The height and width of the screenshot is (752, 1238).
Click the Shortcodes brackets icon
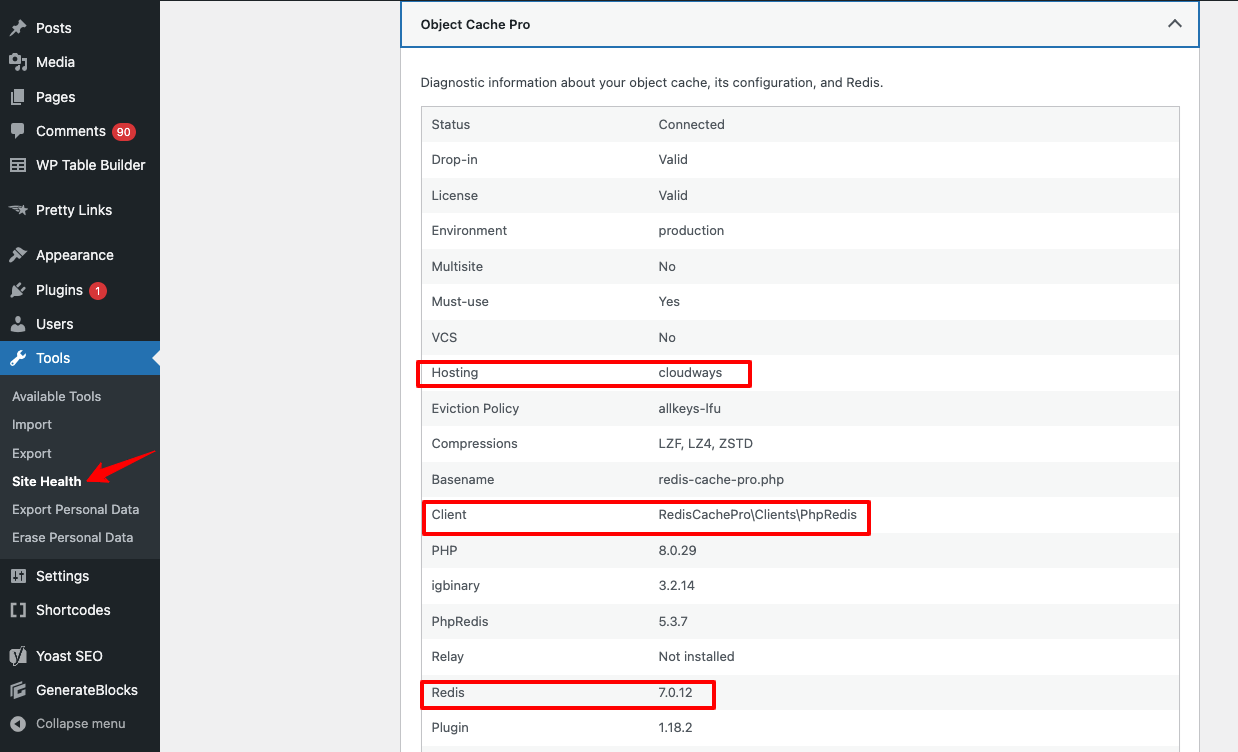coord(18,610)
